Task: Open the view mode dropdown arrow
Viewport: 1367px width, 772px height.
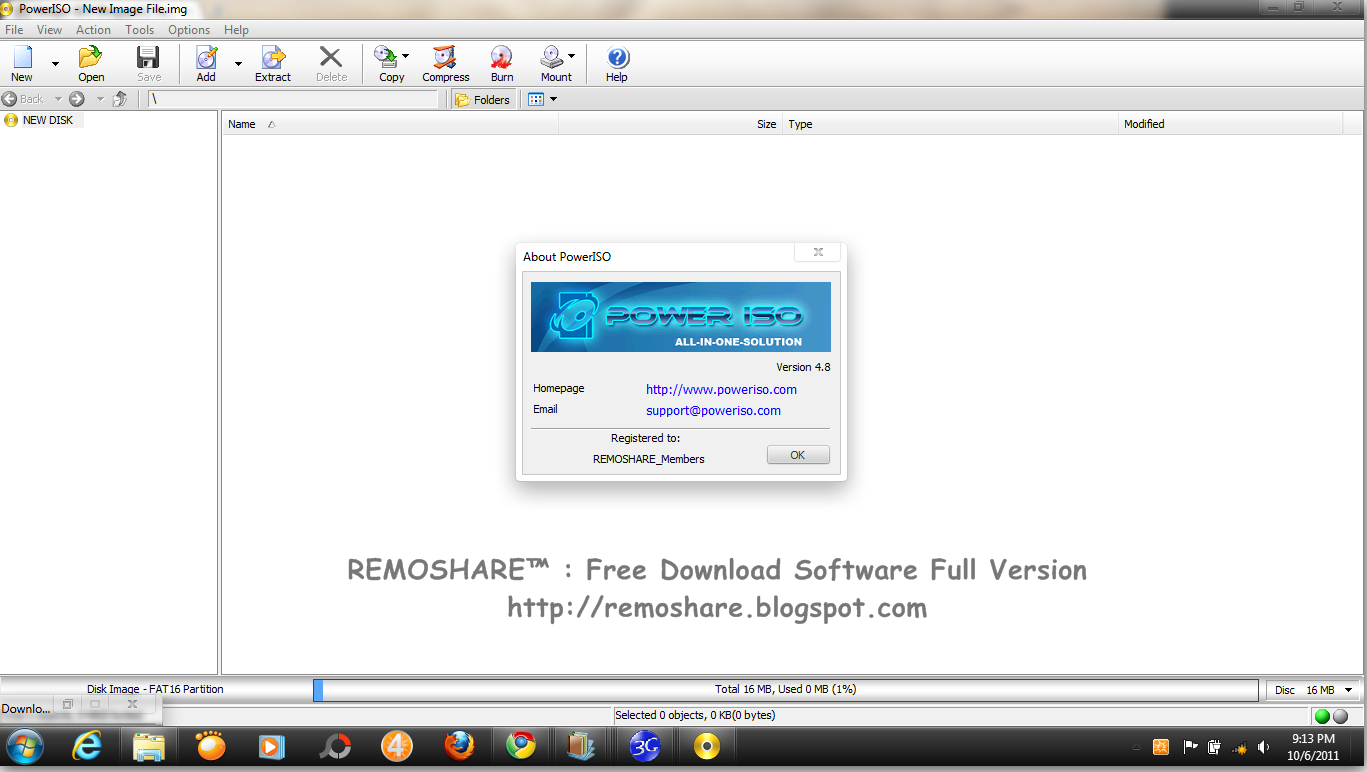Action: tap(553, 99)
